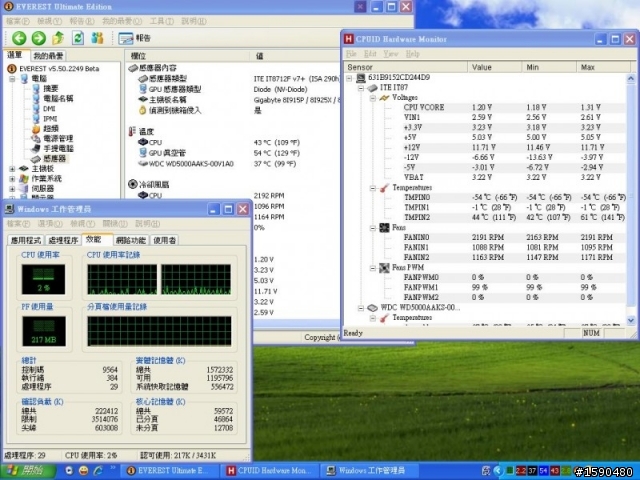Screen dimensions: 640x480
Task: Go forward with the green right arrow in EVEREST
Action: [x=39, y=38]
